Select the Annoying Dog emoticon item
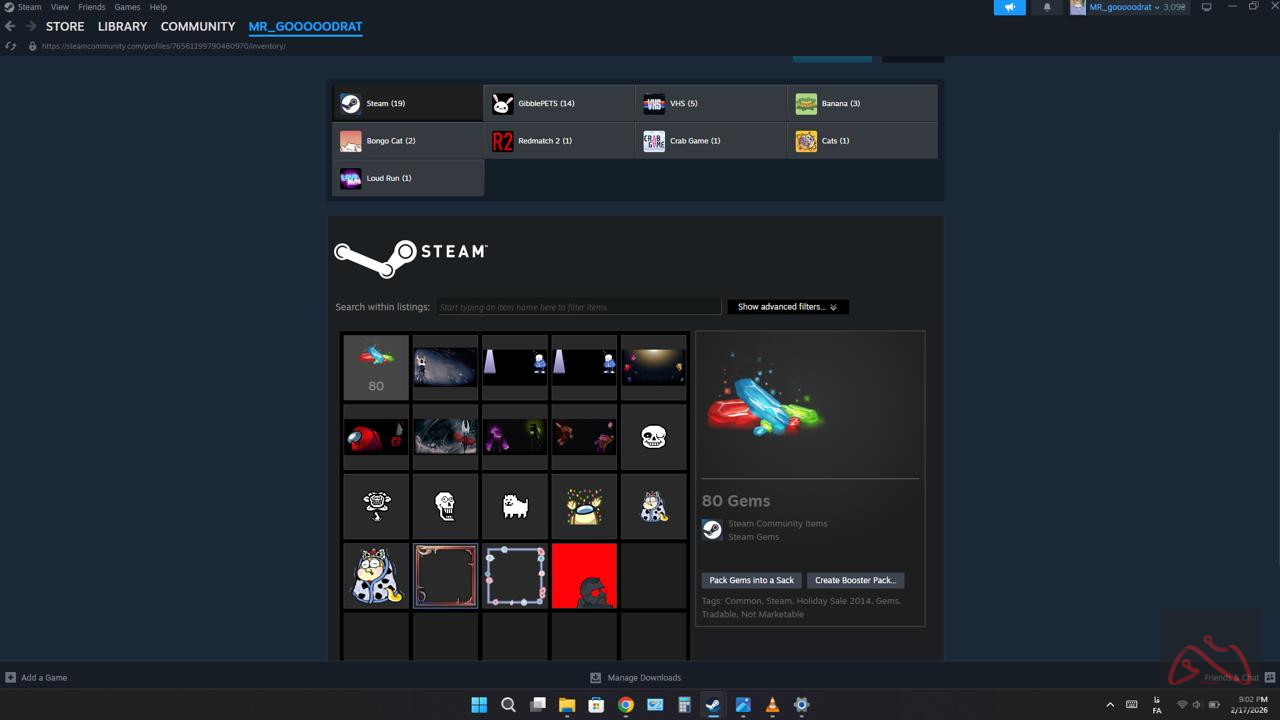The width and height of the screenshot is (1280, 720). pos(515,506)
